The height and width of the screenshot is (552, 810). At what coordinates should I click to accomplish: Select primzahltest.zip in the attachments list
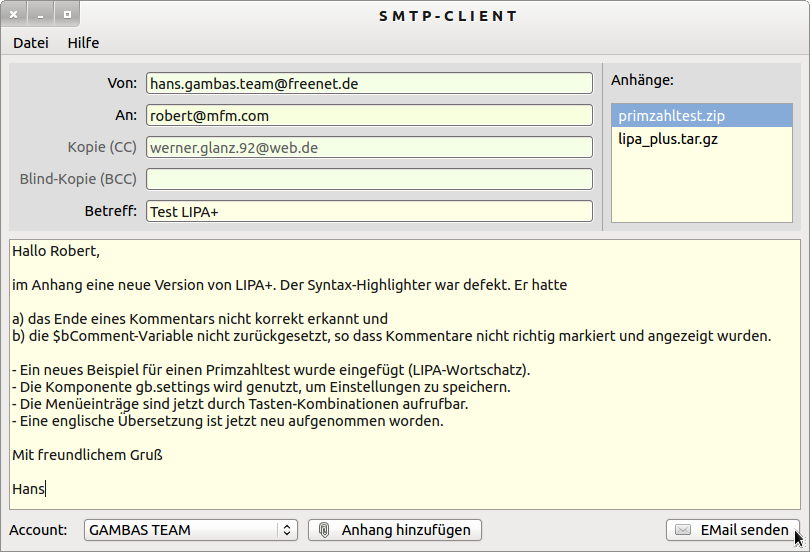coord(671,116)
